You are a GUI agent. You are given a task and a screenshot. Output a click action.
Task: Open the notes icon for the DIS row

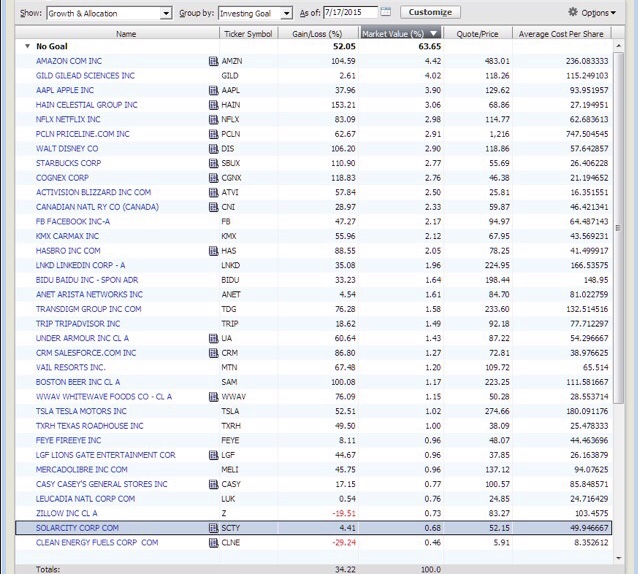click(x=213, y=148)
